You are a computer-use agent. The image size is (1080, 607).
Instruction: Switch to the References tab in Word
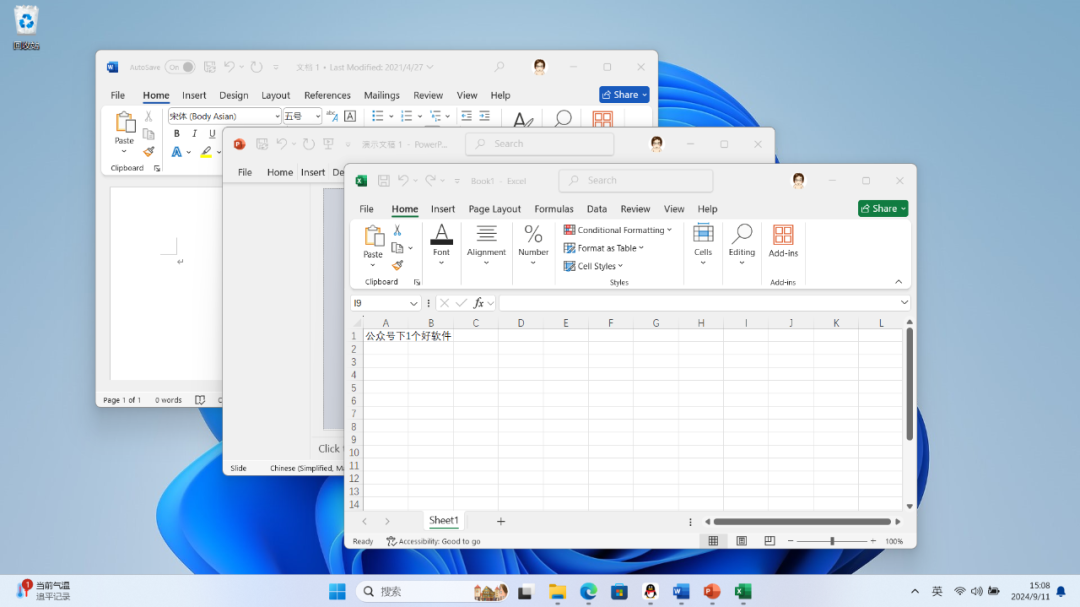[327, 95]
